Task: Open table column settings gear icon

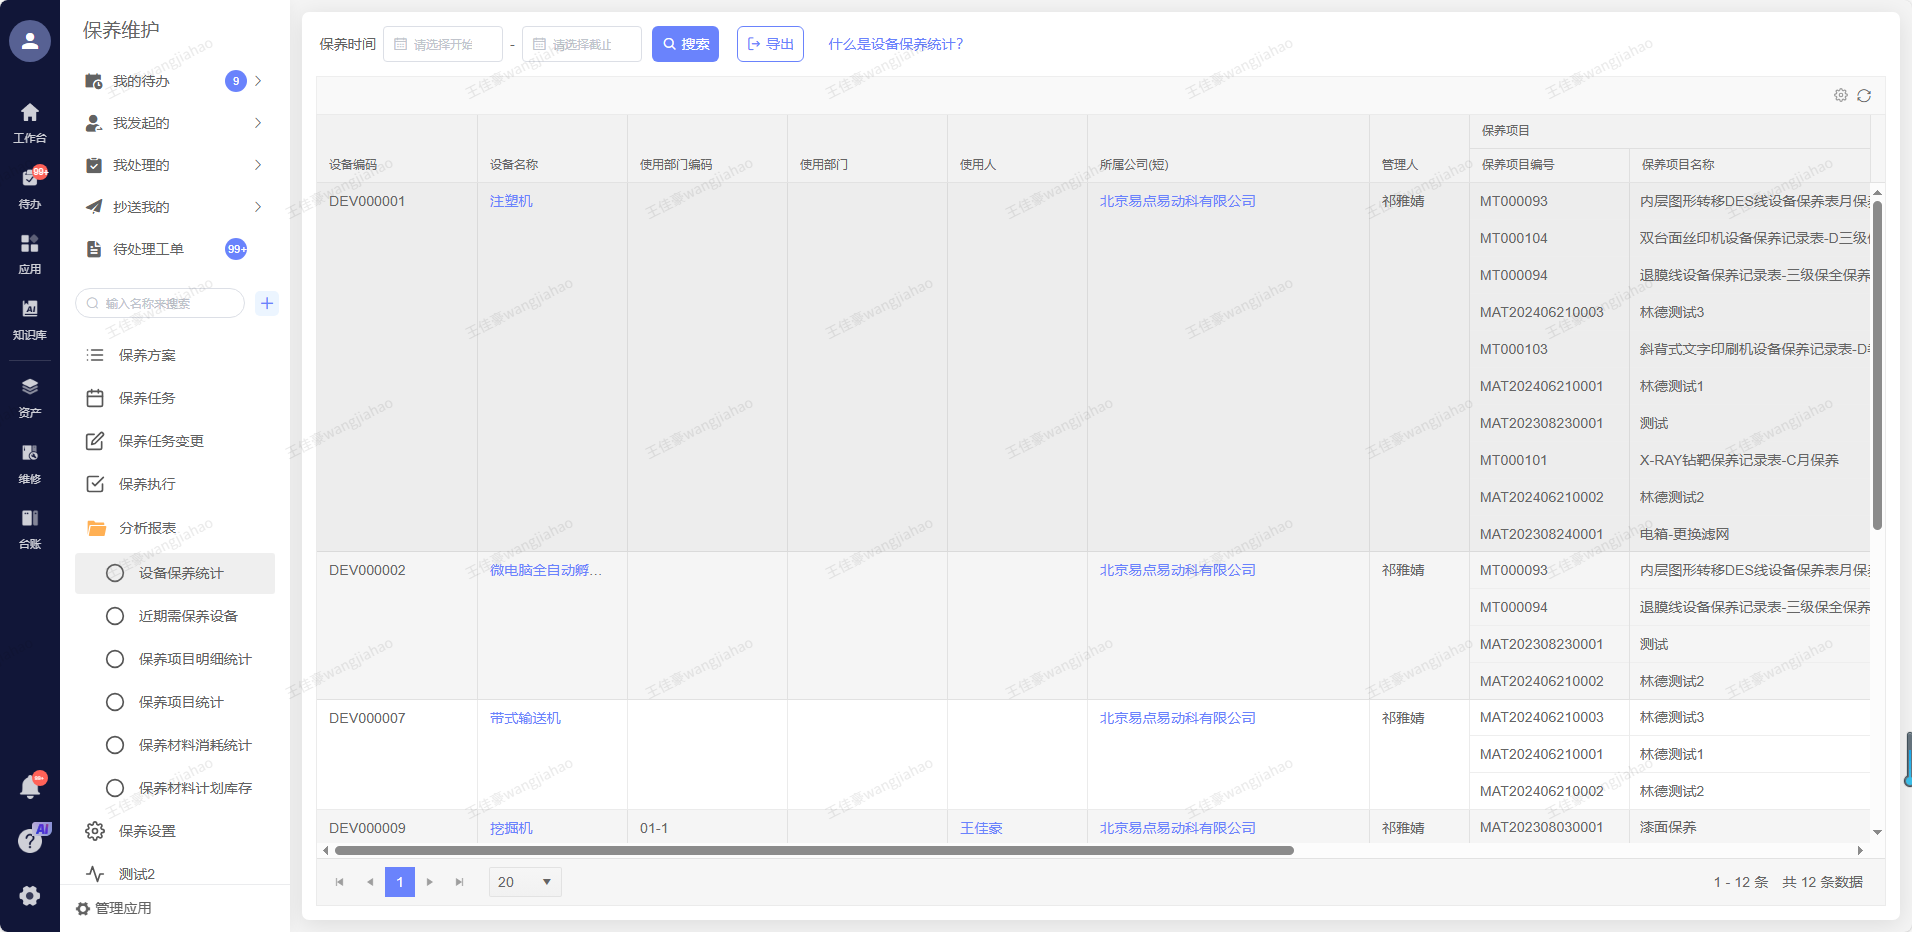Action: pyautogui.click(x=1841, y=95)
